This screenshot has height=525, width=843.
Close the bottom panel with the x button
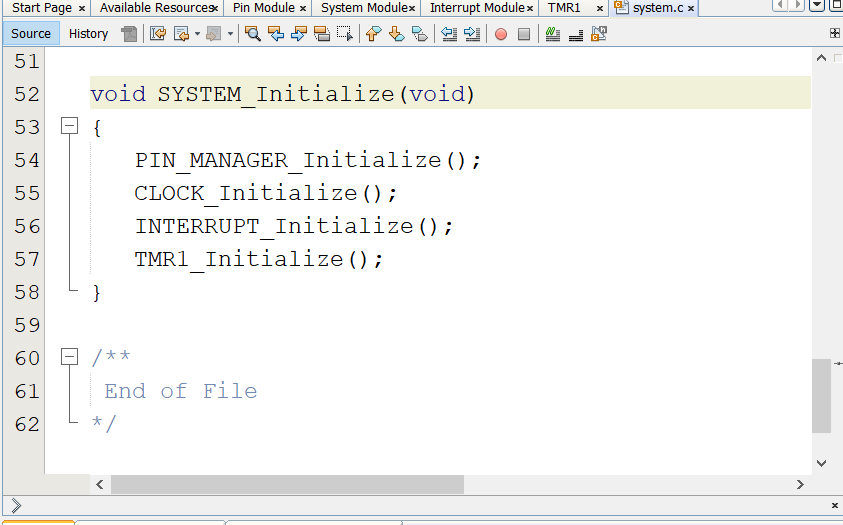pyautogui.click(x=834, y=505)
